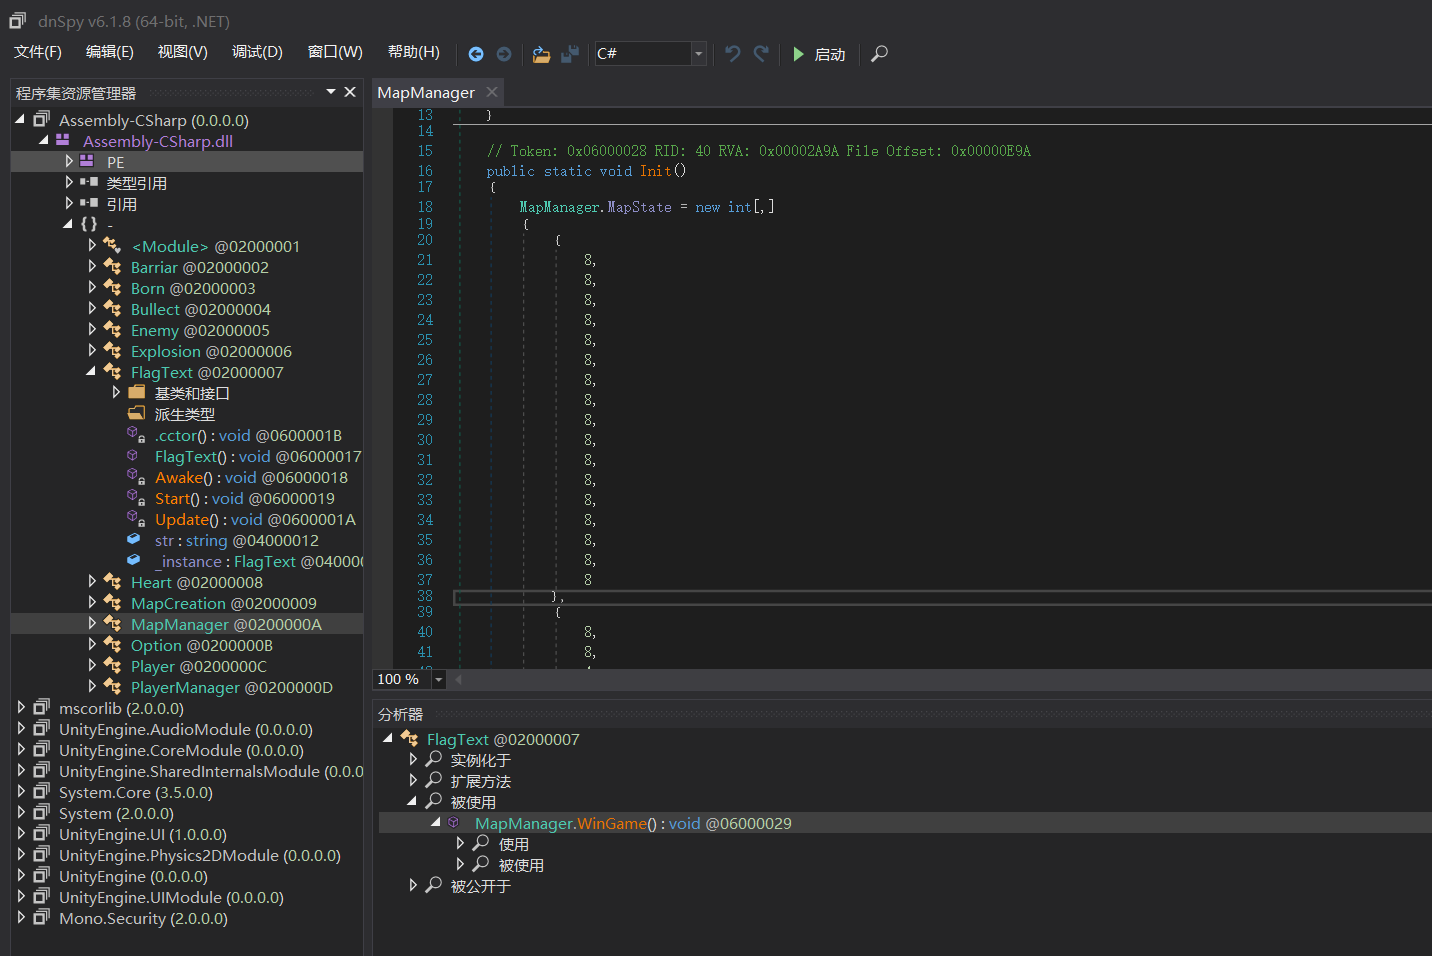Open the 帮助(H) menu

414,52
